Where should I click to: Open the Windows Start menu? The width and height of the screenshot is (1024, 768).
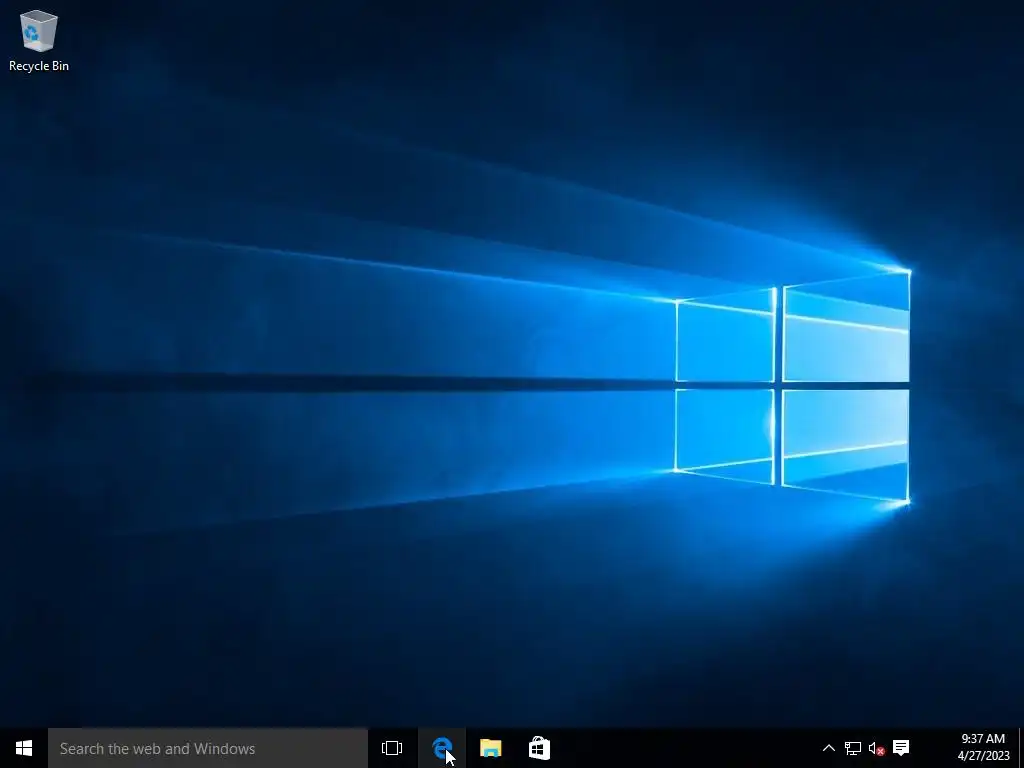tap(24, 748)
